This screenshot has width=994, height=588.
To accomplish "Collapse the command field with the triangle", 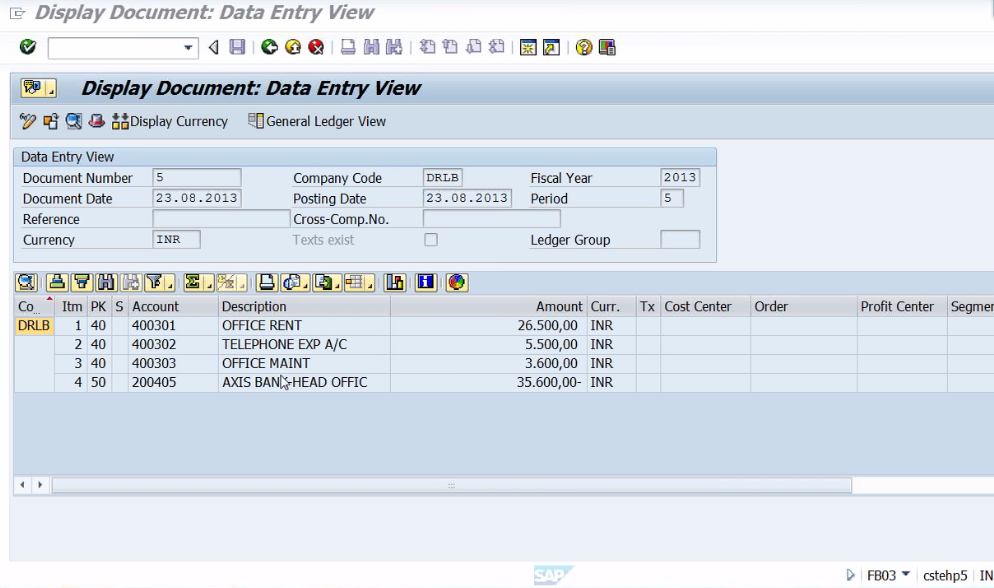I will (214, 48).
